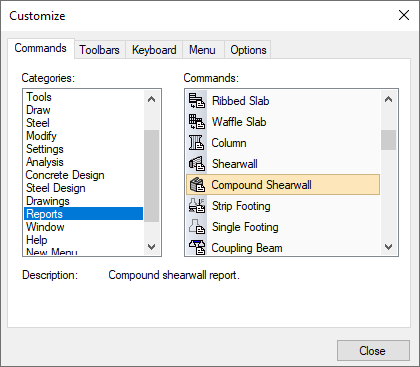
Task: Click Categories list scroll down arrow
Action: (x=152, y=247)
